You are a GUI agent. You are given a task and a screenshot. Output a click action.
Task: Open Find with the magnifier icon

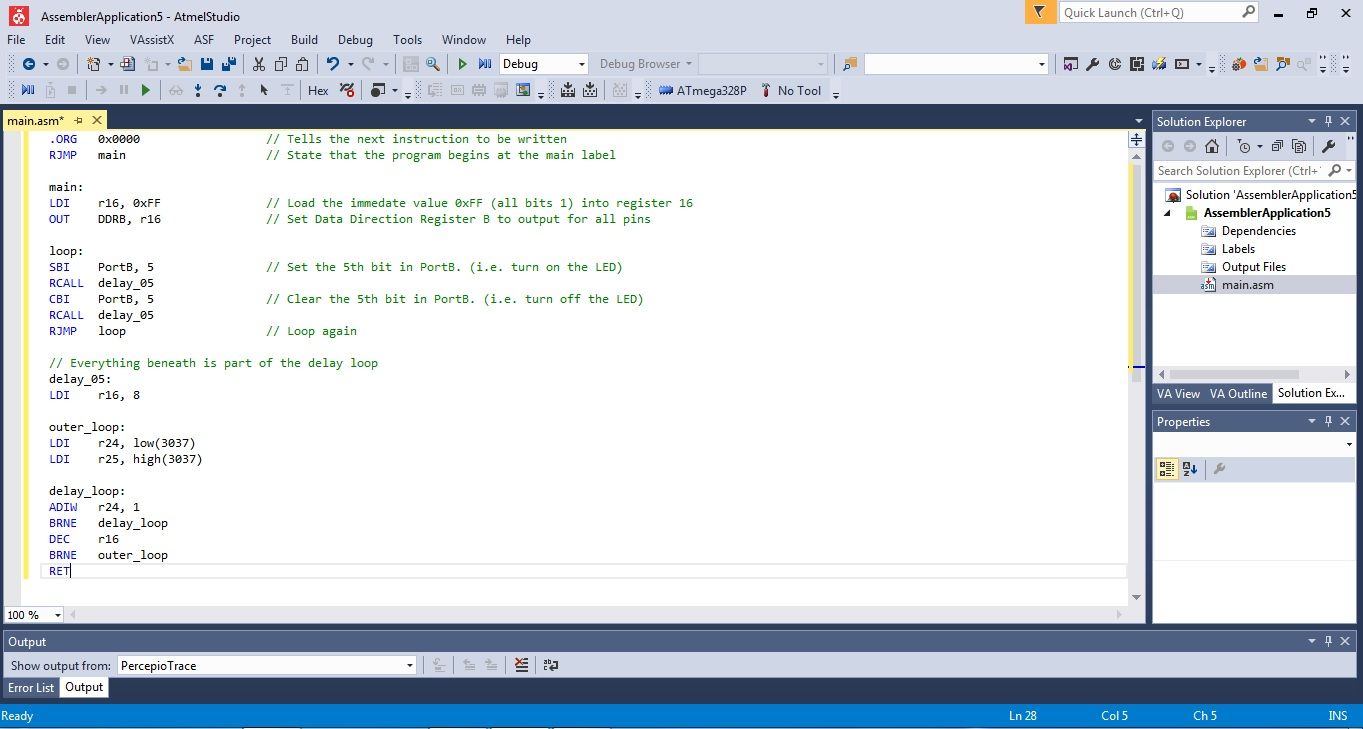click(x=433, y=63)
